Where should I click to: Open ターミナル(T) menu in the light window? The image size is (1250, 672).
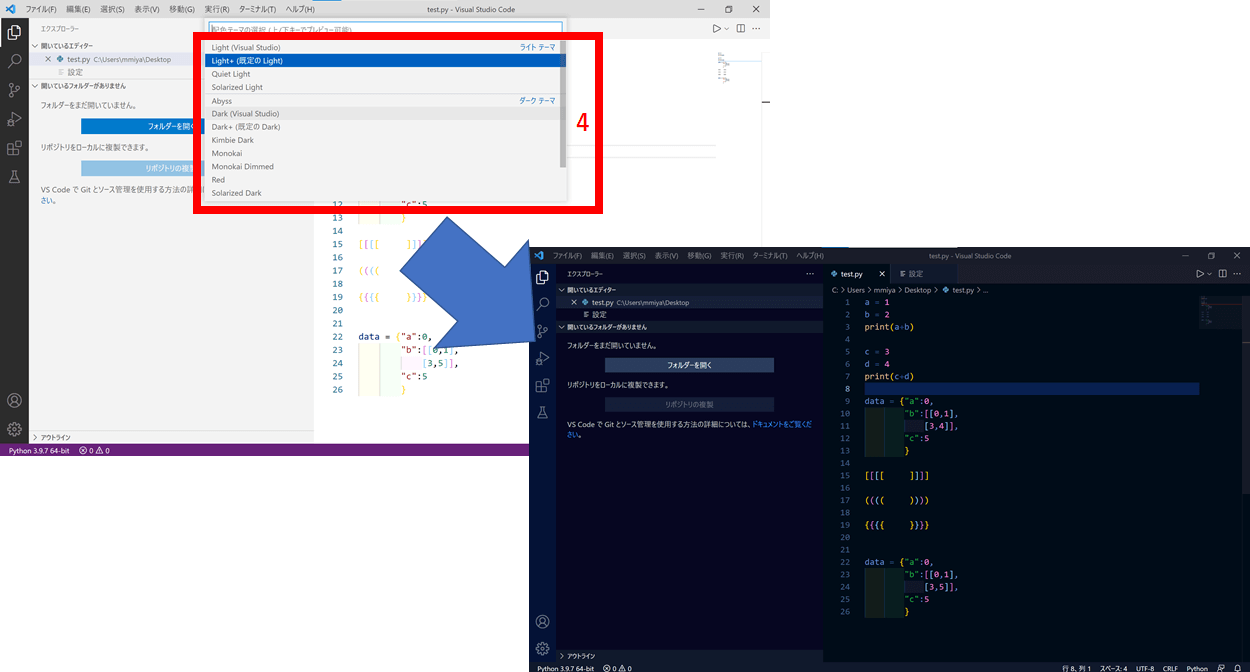coord(257,9)
